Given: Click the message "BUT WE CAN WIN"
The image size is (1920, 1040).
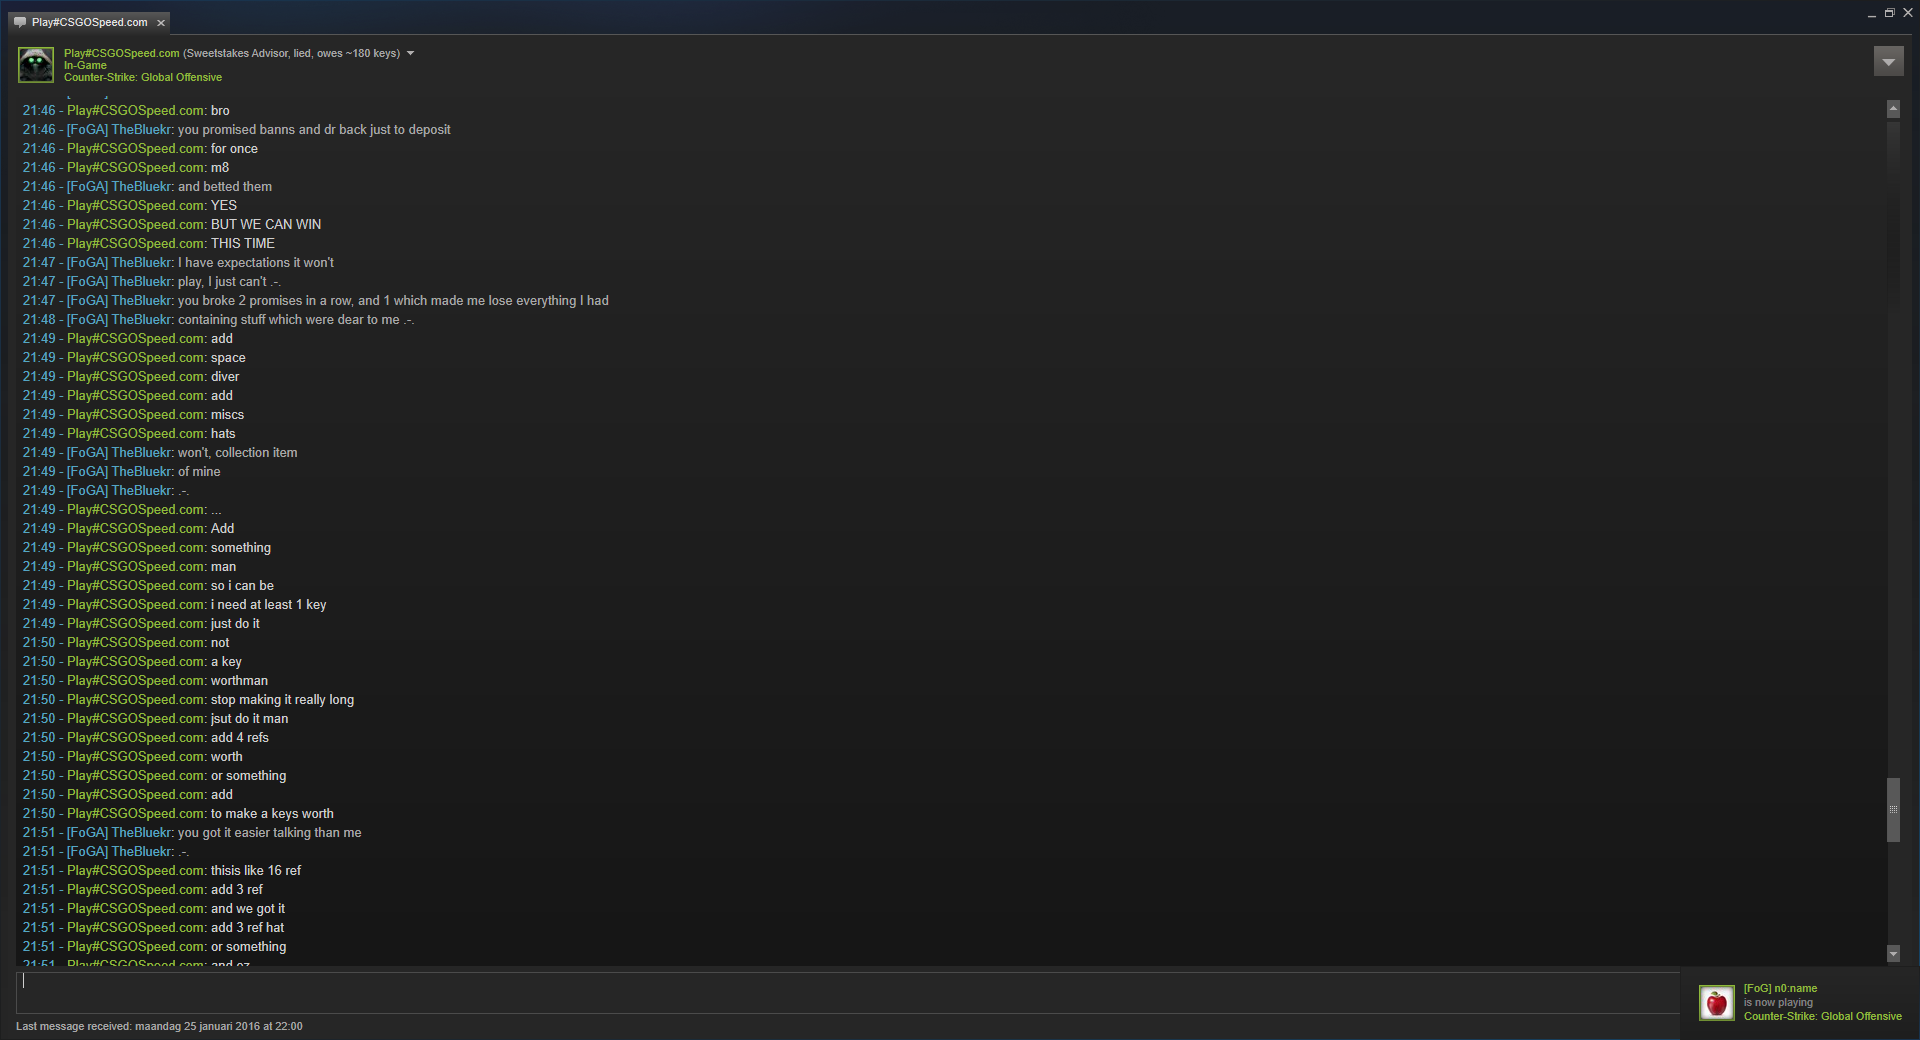Looking at the screenshot, I should coord(266,224).
